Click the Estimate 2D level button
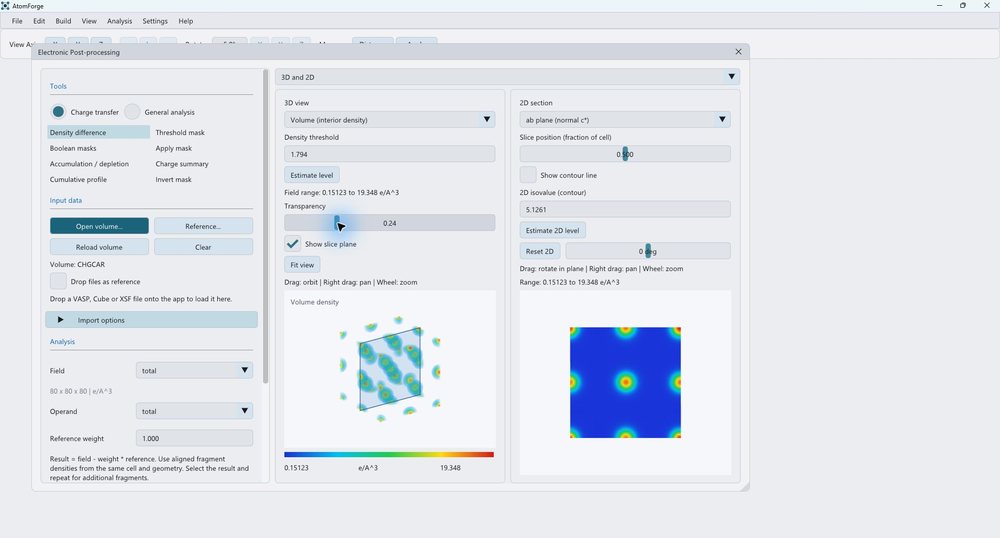Image resolution: width=1000 pixels, height=538 pixels. click(x=552, y=230)
